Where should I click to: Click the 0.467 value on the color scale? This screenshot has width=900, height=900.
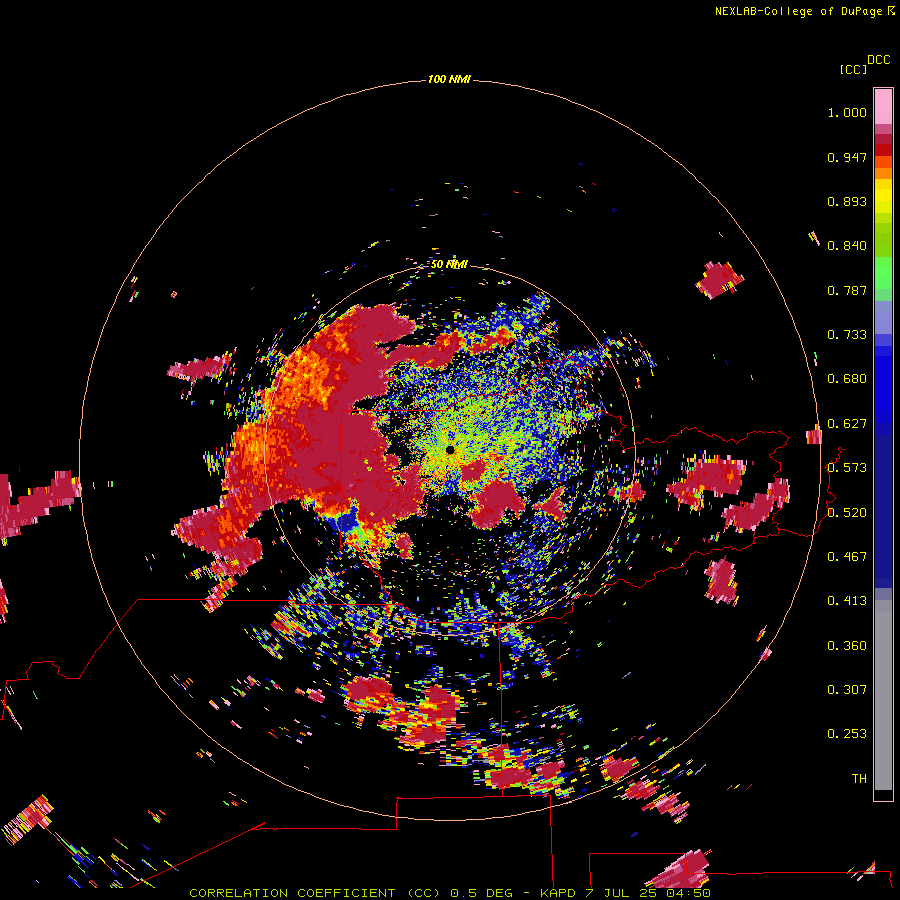pos(847,557)
